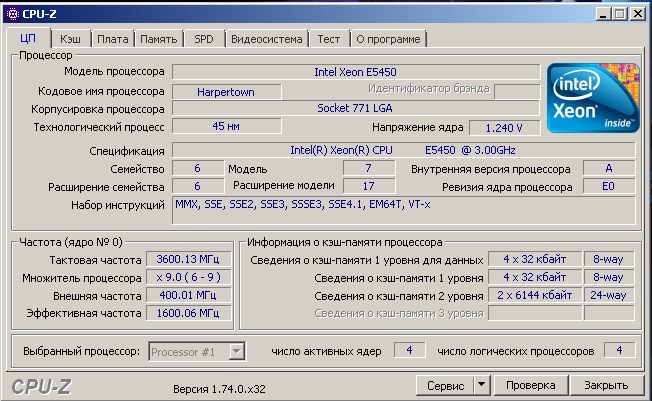652x401 pixels.
Task: Click the Расширение модели value 17
Action: (369, 186)
